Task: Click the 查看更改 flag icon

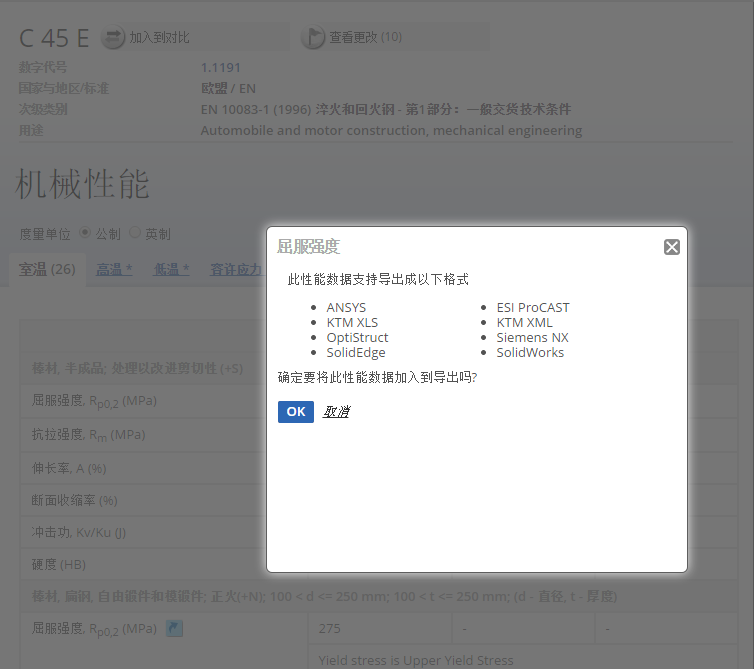Action: pyautogui.click(x=313, y=38)
